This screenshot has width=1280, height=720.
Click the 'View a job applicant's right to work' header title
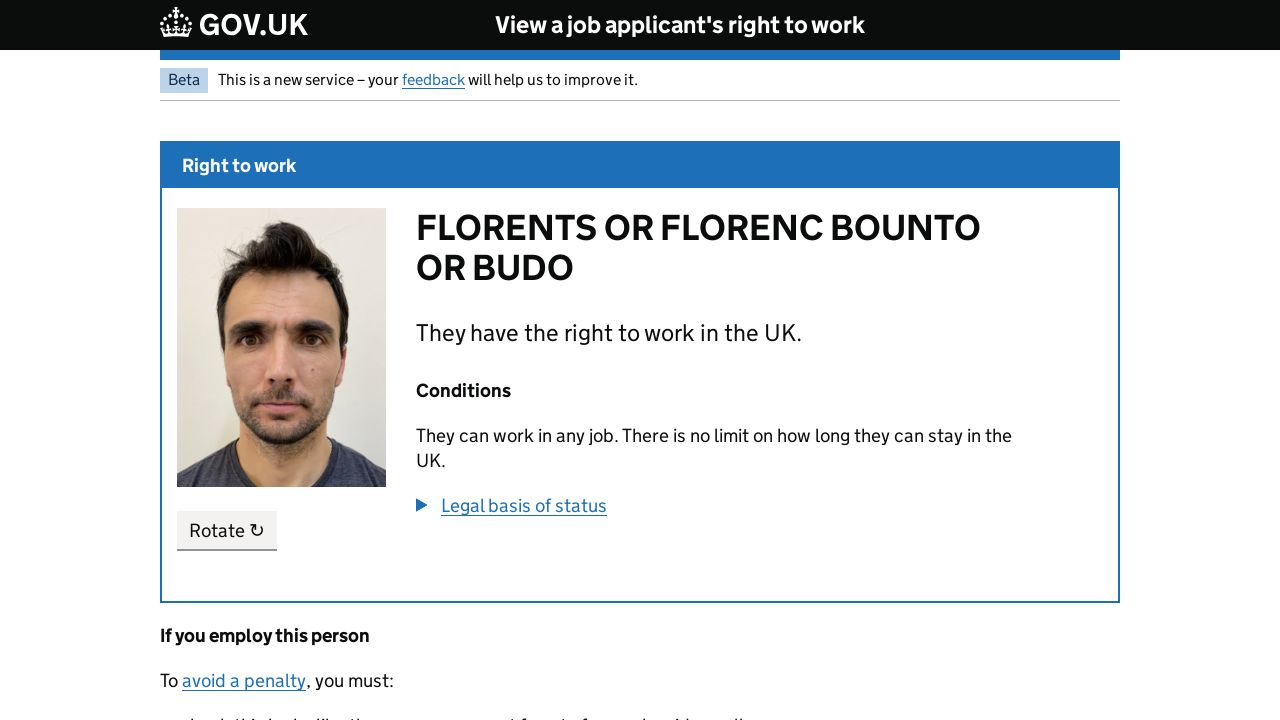coord(679,25)
